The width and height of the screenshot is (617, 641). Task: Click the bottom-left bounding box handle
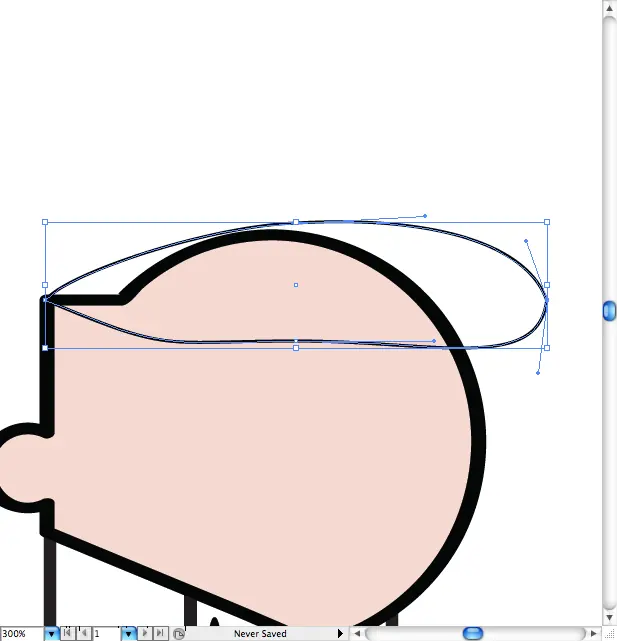(45, 348)
